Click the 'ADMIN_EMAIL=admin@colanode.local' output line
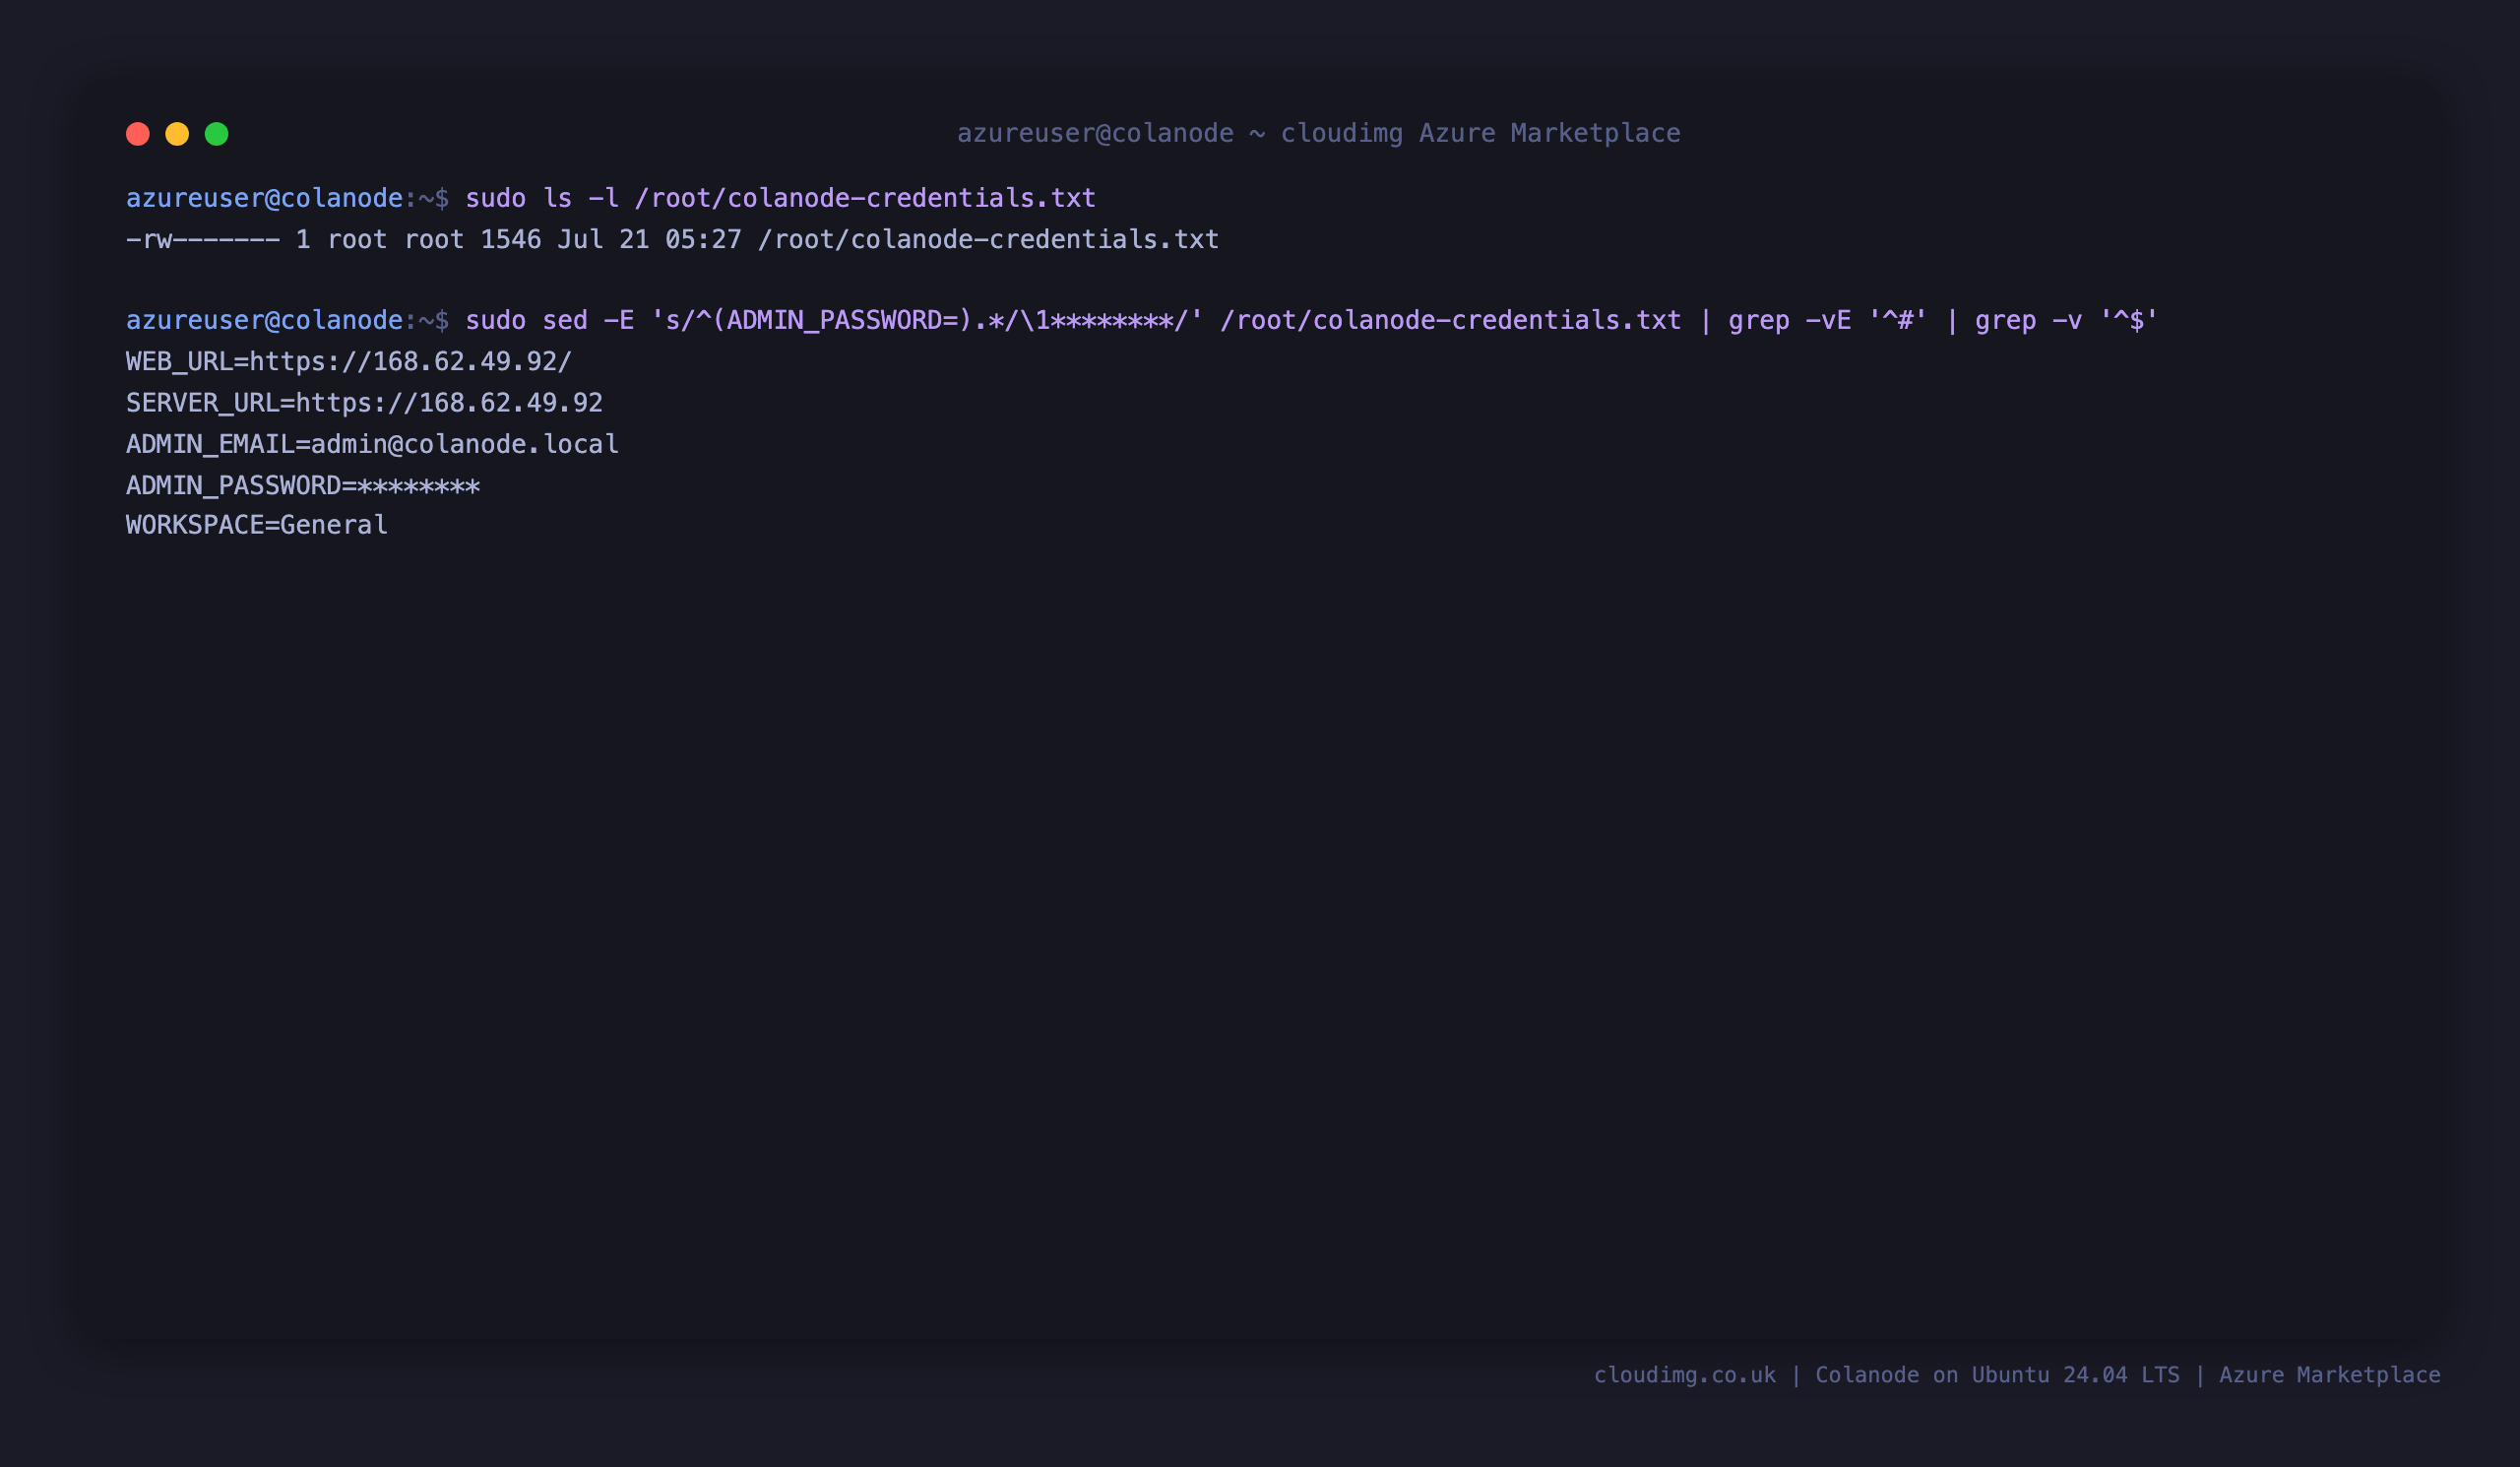 [x=372, y=444]
